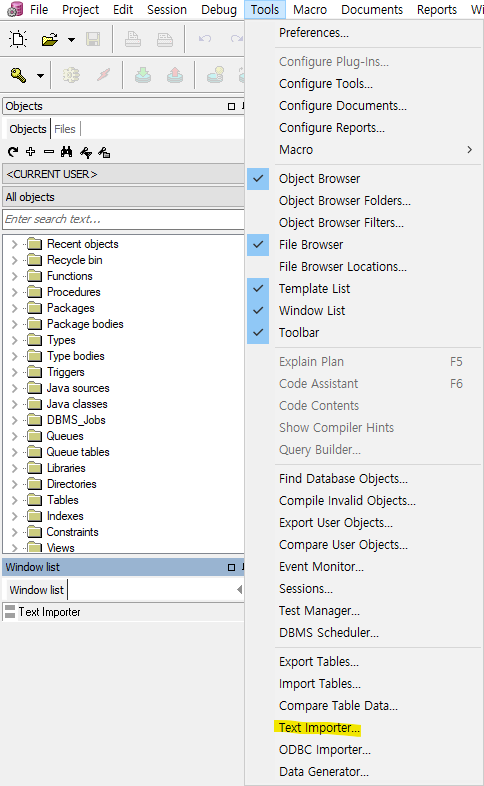Click the Refresh objects icon
Screen dimensions: 484x786
(x=13, y=152)
